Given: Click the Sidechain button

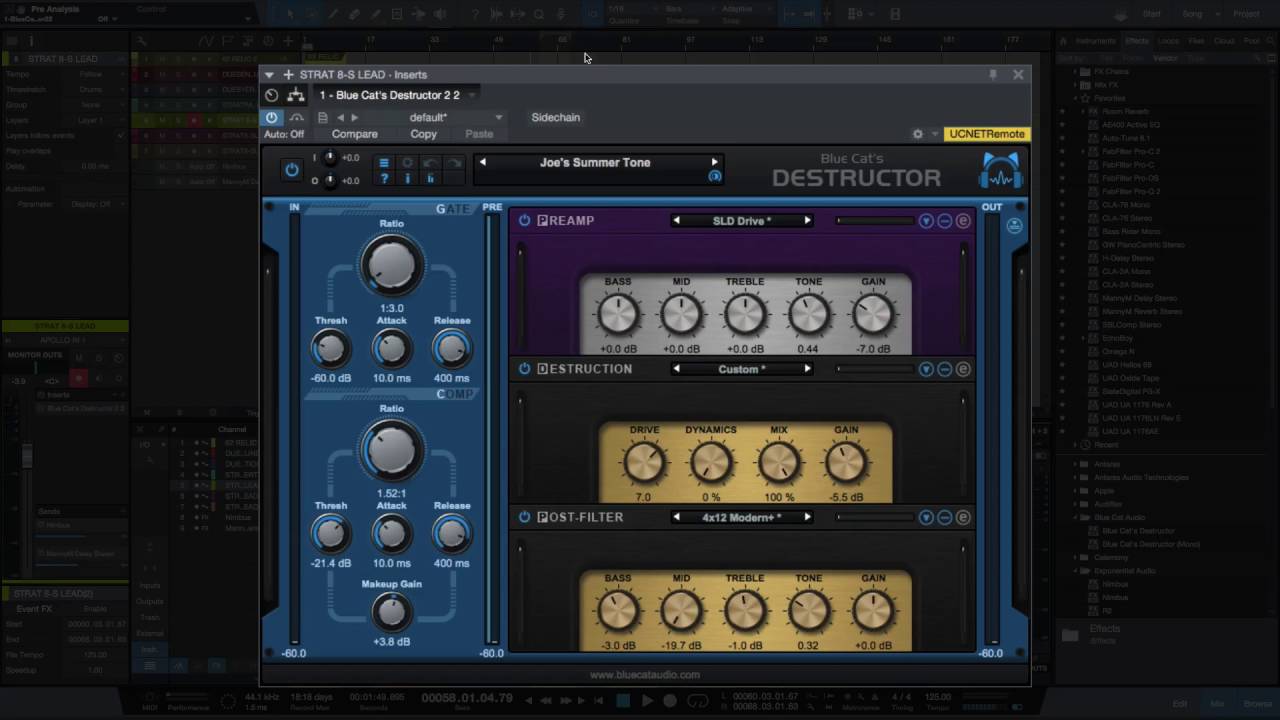Looking at the screenshot, I should [556, 117].
